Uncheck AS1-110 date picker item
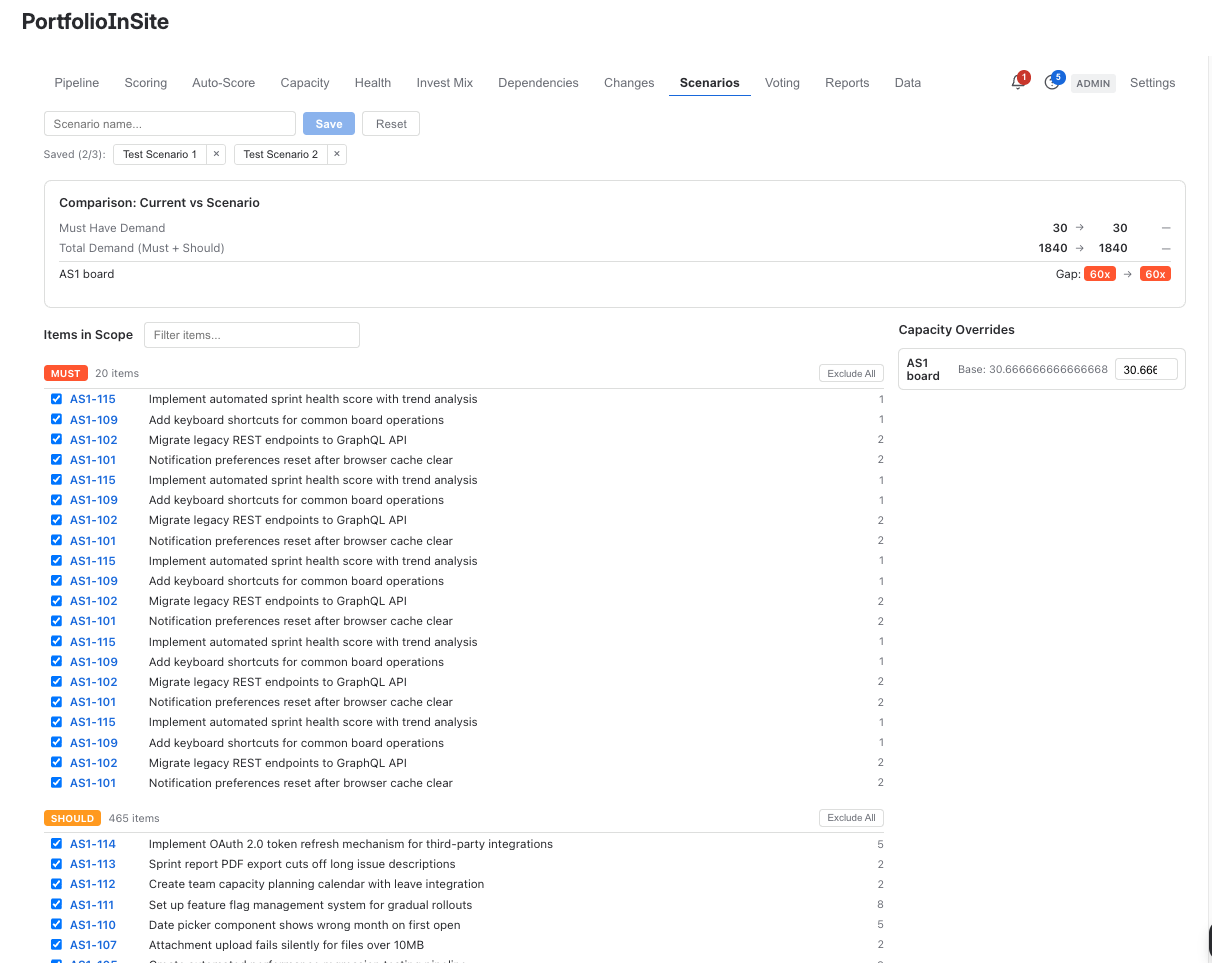This screenshot has width=1212, height=963. click(56, 924)
